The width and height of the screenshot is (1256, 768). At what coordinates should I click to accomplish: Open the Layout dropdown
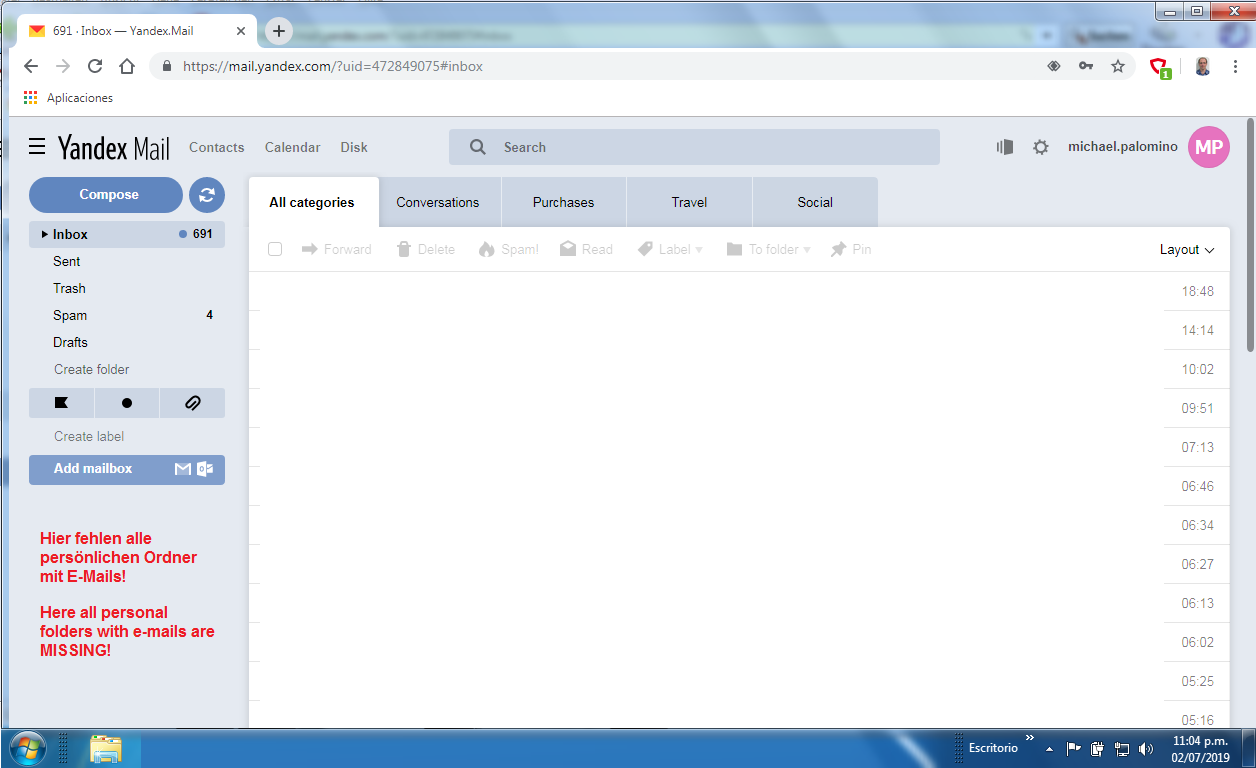click(1187, 249)
